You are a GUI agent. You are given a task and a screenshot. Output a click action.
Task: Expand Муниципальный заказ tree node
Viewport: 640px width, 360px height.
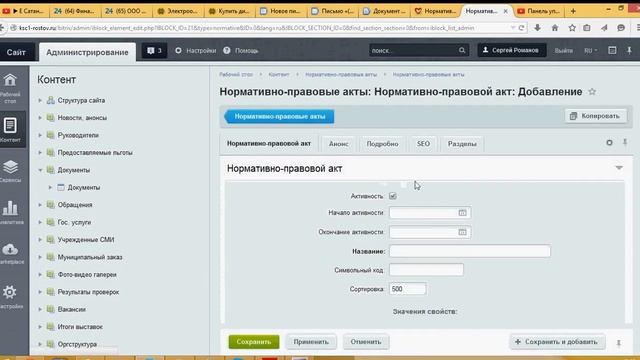point(40,257)
